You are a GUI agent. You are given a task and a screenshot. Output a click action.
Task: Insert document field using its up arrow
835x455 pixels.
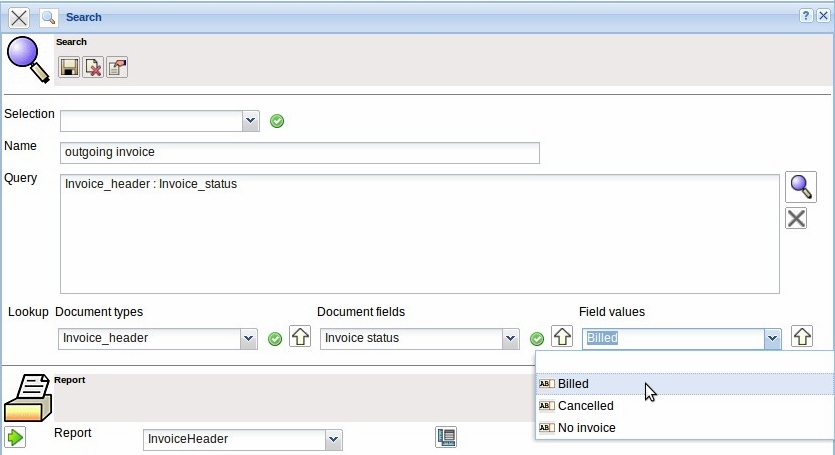[x=562, y=337]
